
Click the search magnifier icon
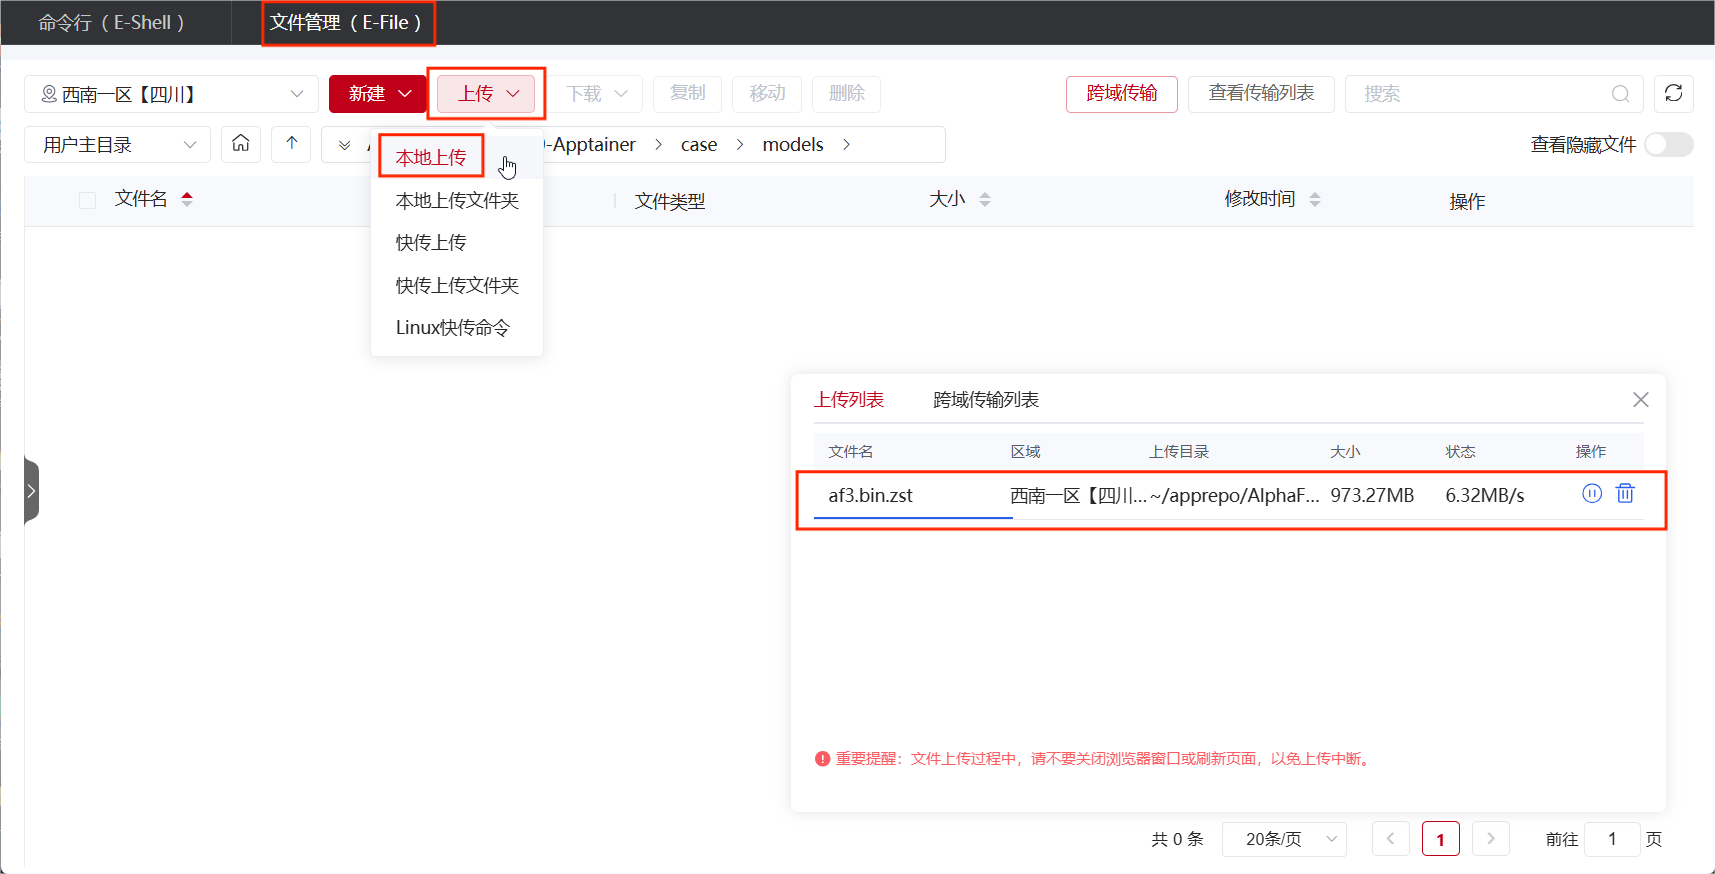(x=1620, y=94)
